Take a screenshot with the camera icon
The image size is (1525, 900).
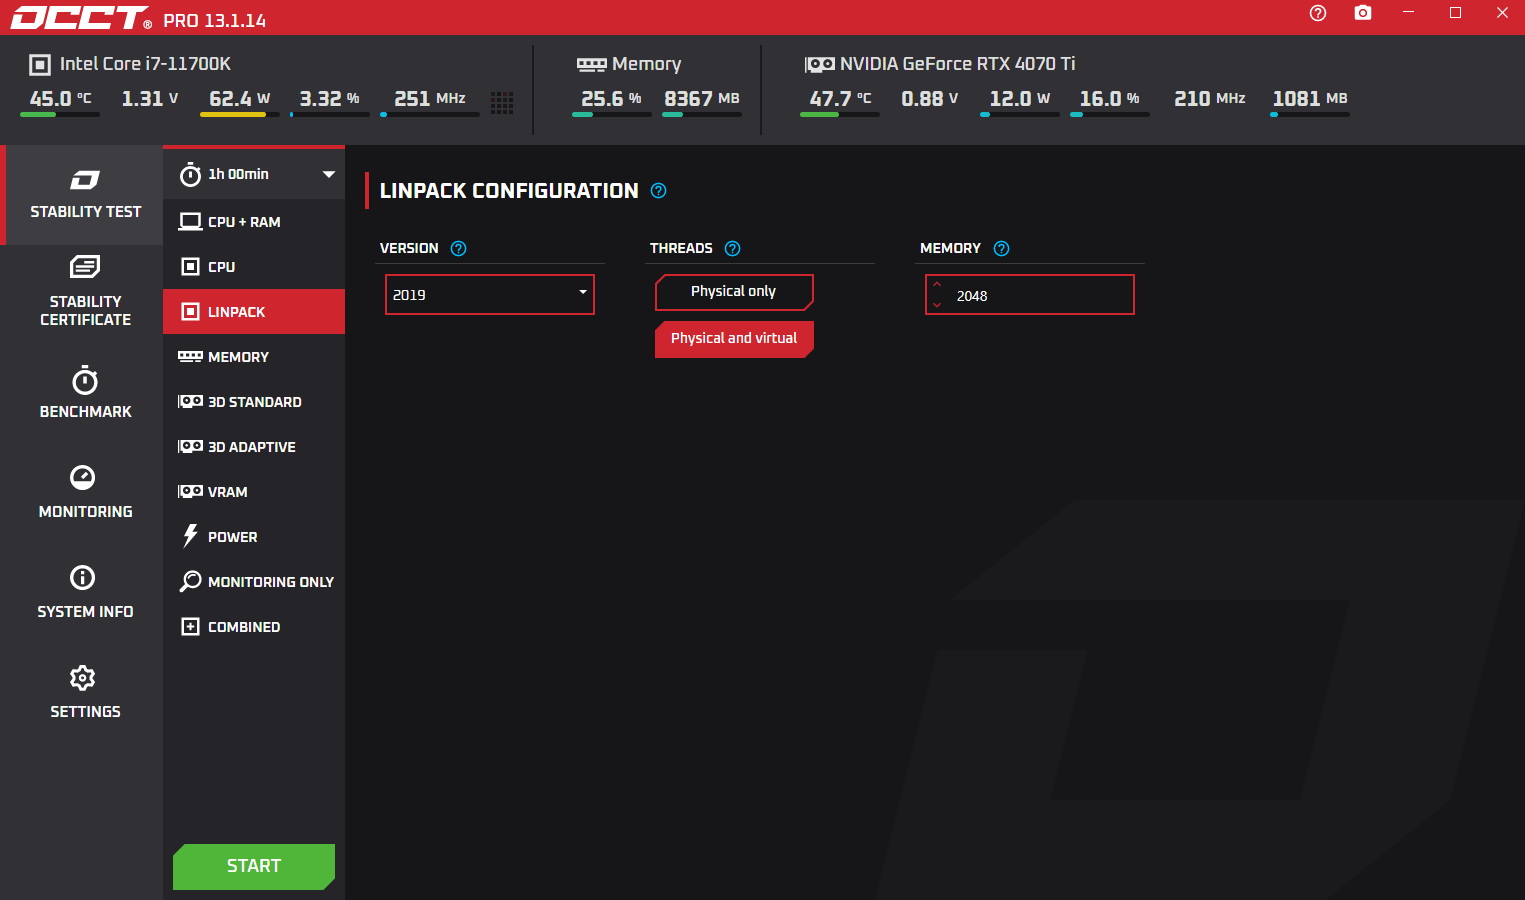(x=1363, y=13)
